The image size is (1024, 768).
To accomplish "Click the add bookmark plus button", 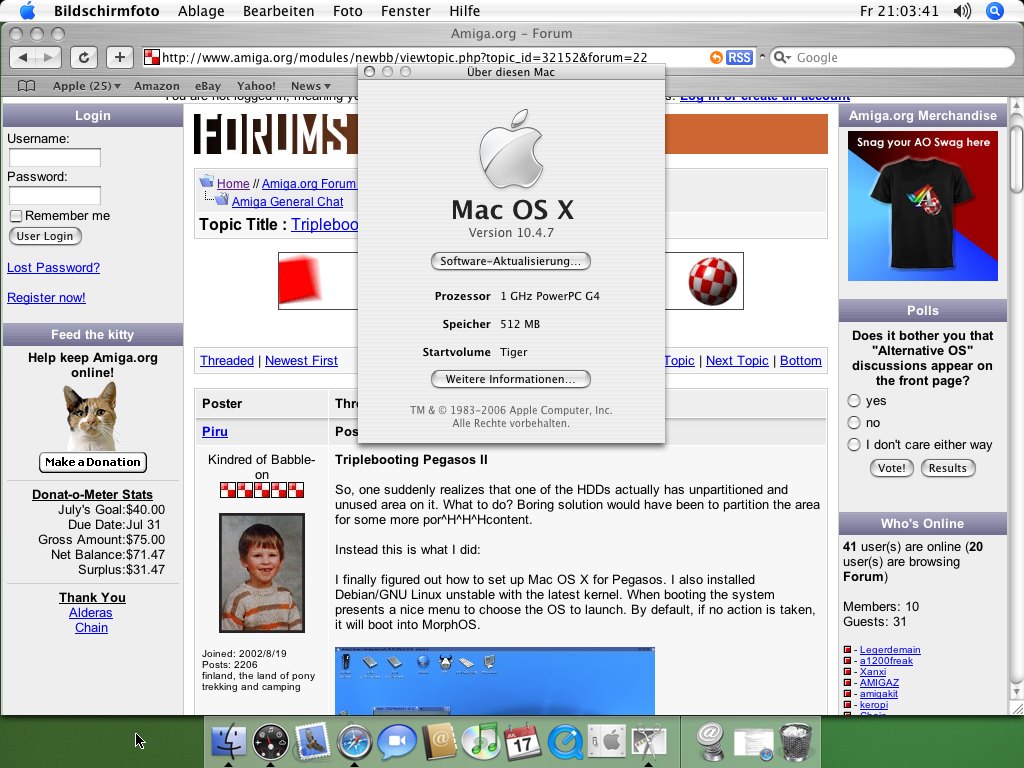I will pyautogui.click(x=119, y=58).
